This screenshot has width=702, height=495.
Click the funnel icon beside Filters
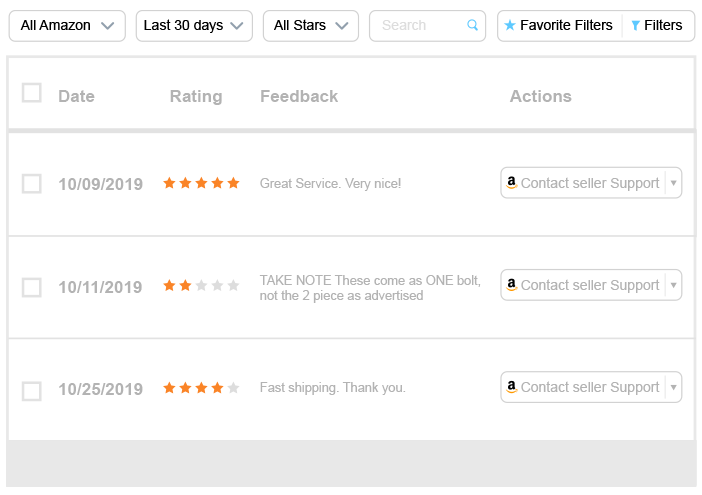(x=635, y=26)
